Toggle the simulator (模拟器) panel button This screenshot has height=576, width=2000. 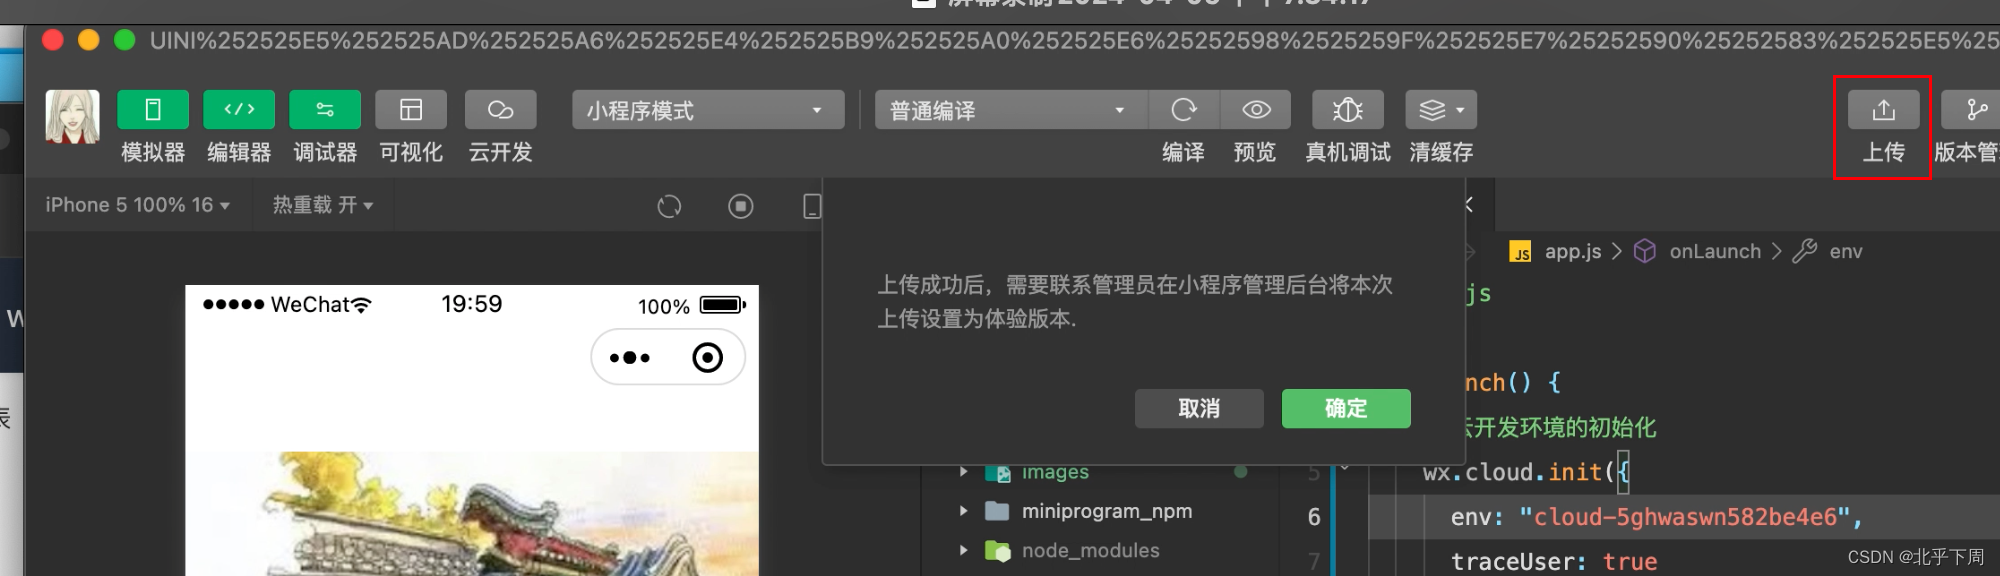(x=152, y=110)
